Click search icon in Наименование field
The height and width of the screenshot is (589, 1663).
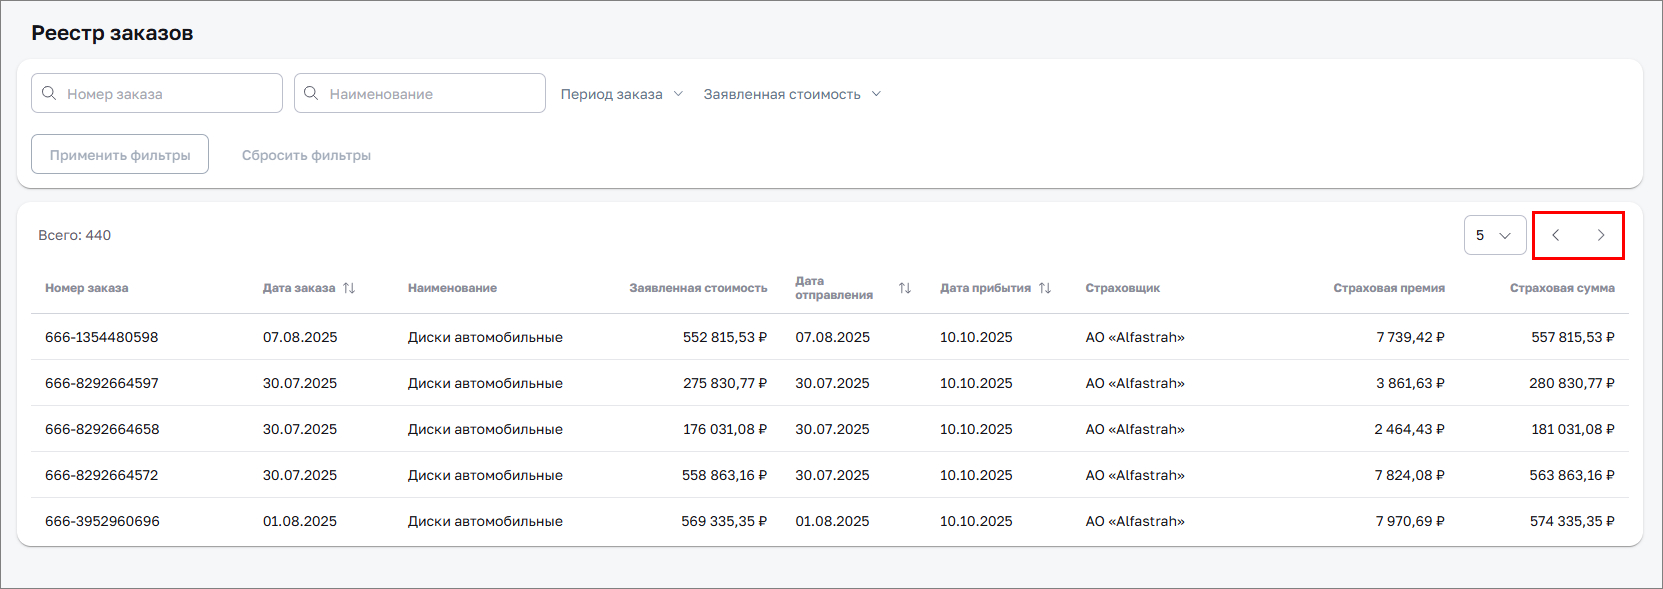(x=311, y=93)
